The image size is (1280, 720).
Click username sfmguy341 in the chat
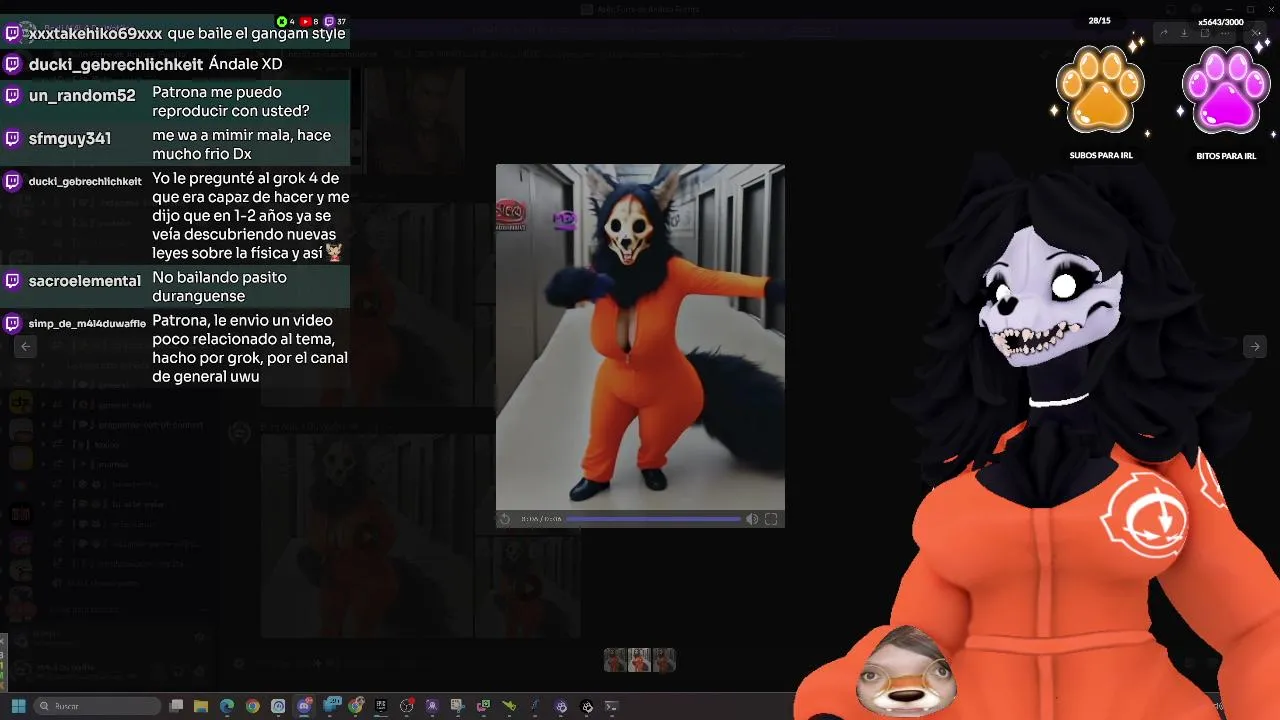click(x=70, y=139)
